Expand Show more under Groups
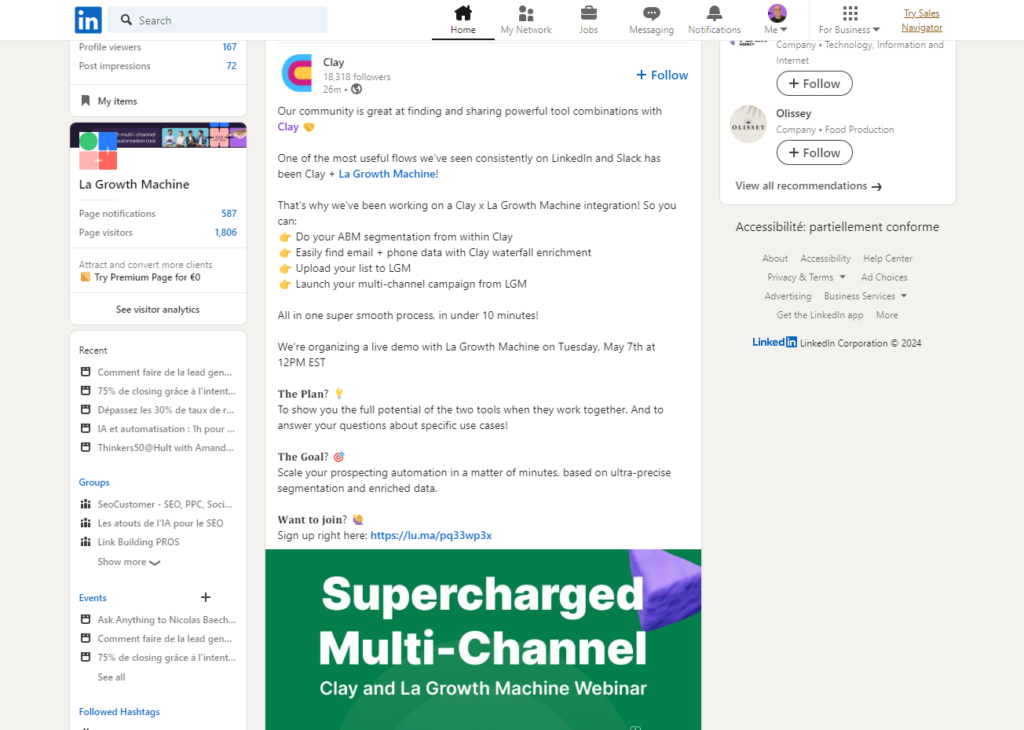 [128, 562]
